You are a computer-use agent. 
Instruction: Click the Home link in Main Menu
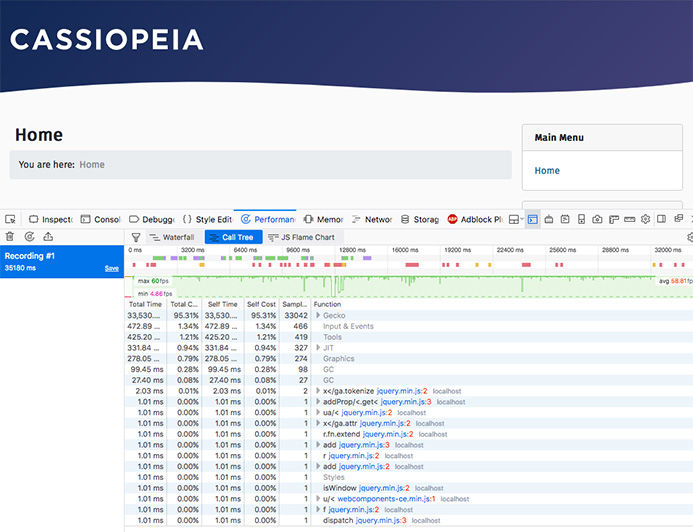click(547, 171)
